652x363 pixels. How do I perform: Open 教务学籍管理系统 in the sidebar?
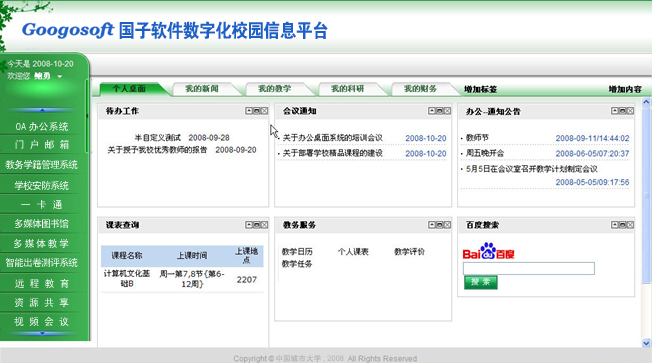tap(42, 165)
